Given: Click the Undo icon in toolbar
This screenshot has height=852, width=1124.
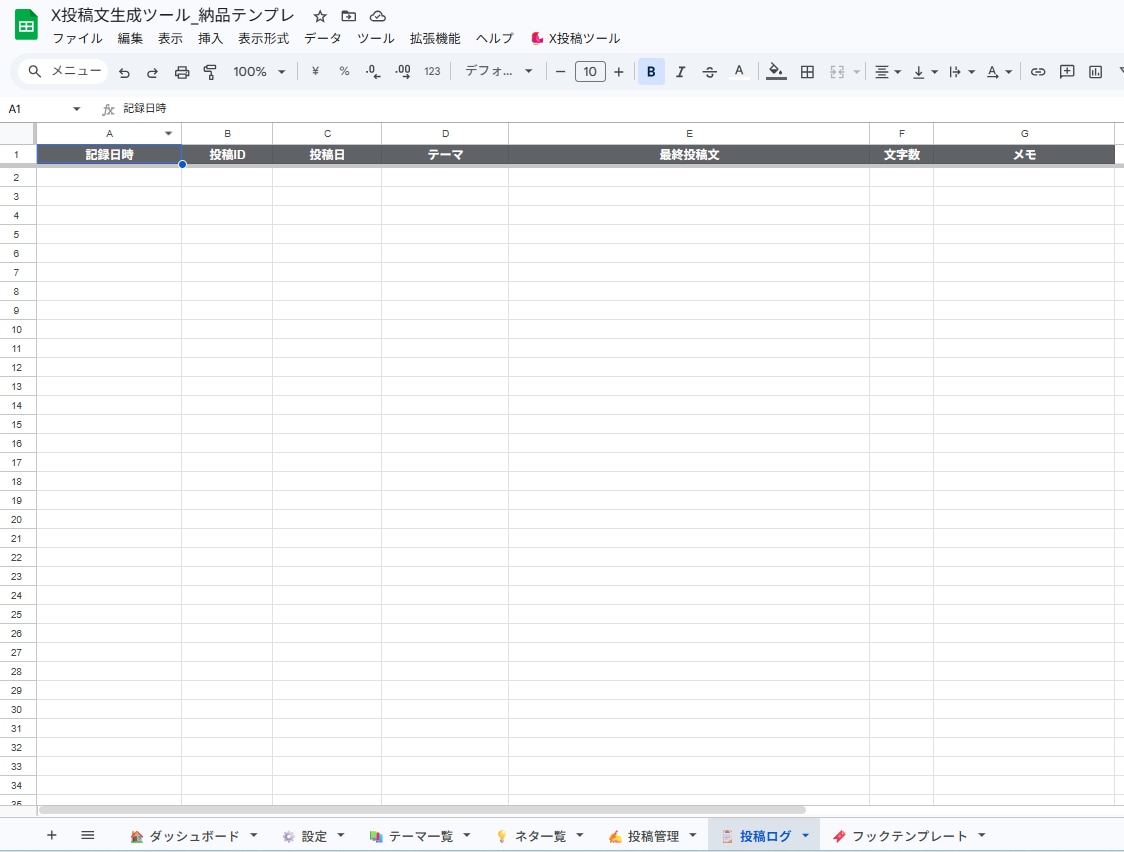Looking at the screenshot, I should (124, 72).
